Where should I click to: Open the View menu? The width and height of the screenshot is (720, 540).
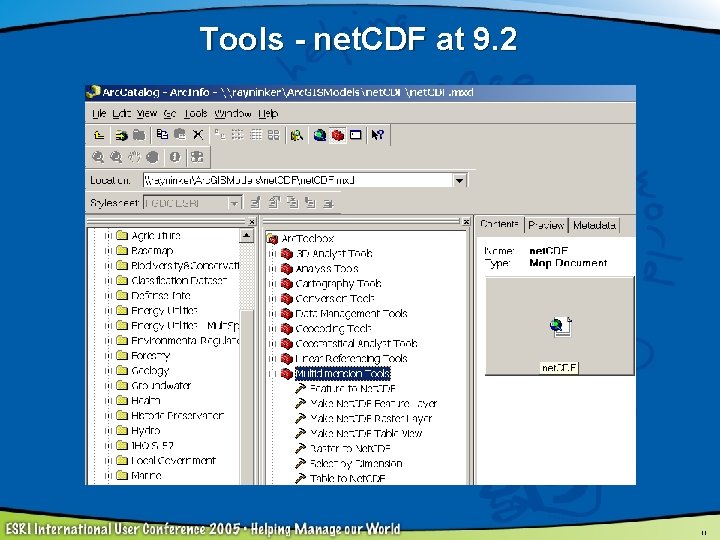[147, 113]
